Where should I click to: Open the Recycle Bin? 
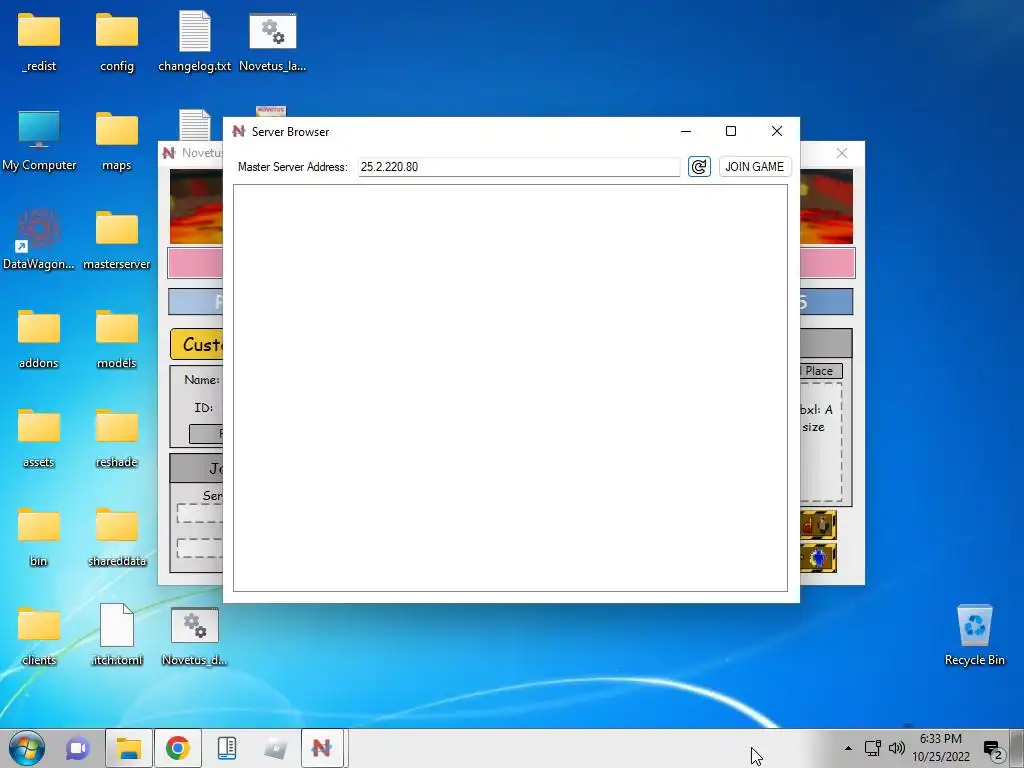click(x=974, y=635)
